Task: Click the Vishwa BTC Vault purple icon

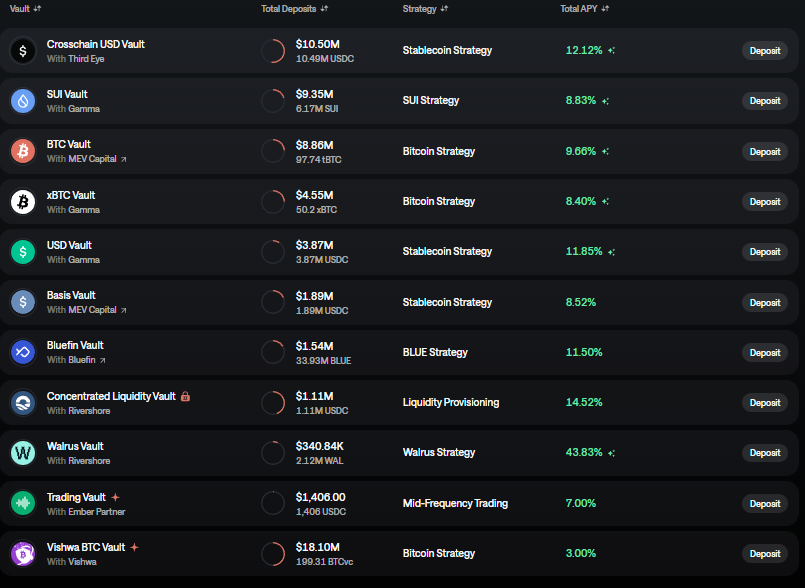Action: pyautogui.click(x=23, y=554)
